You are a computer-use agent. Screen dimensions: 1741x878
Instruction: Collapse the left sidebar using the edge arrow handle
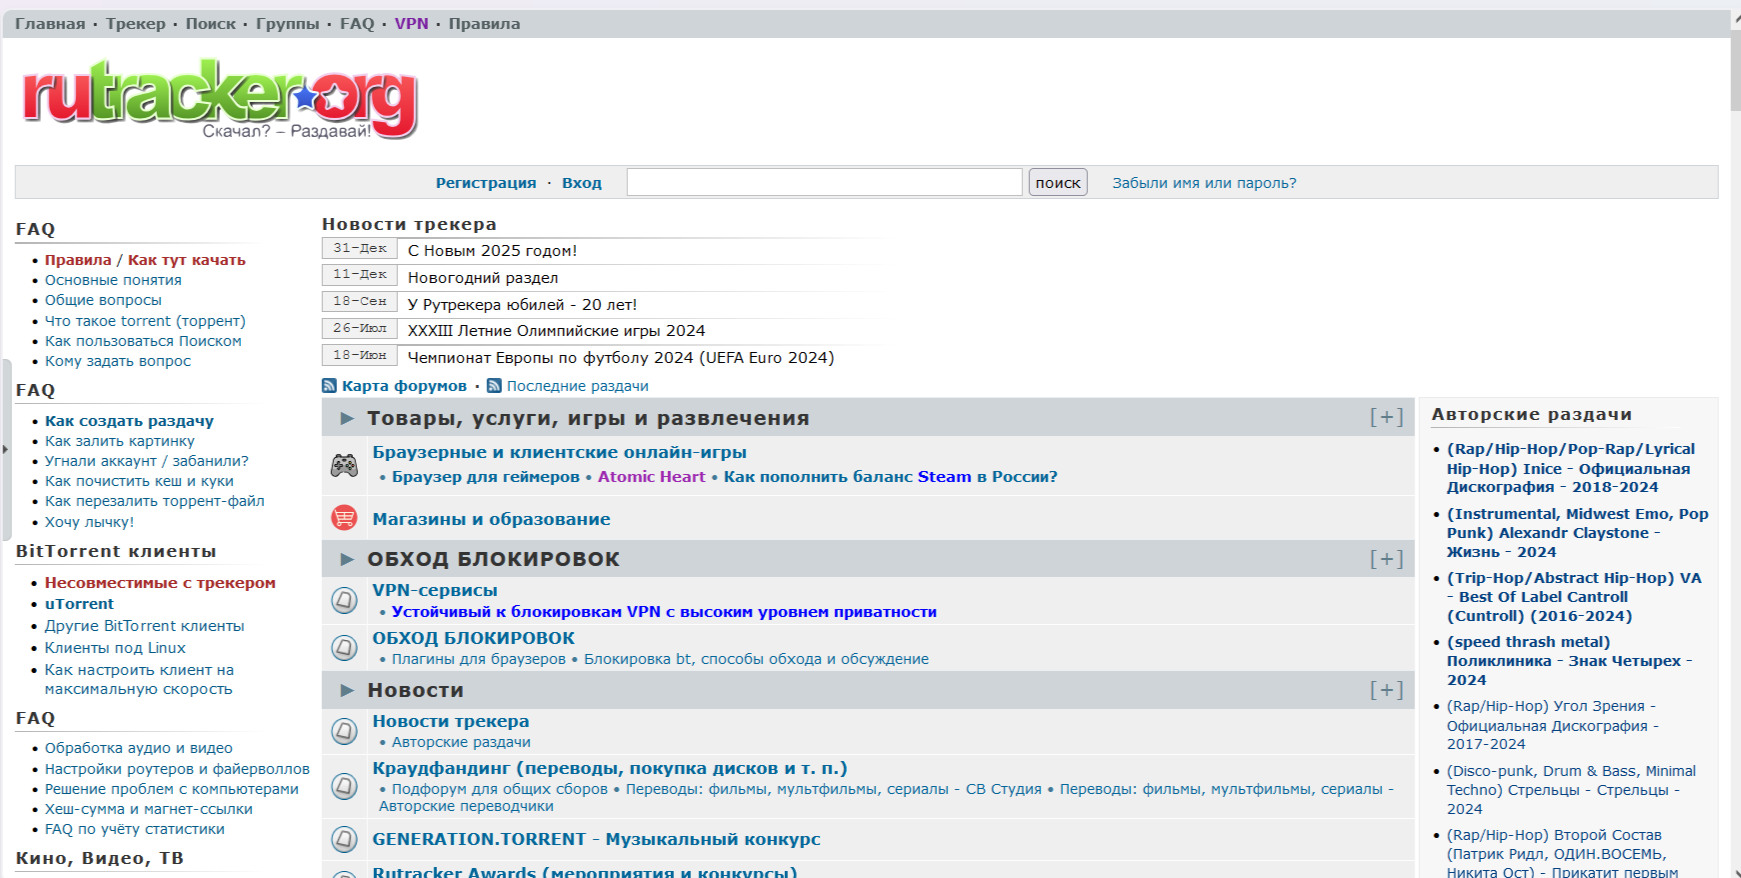point(6,450)
